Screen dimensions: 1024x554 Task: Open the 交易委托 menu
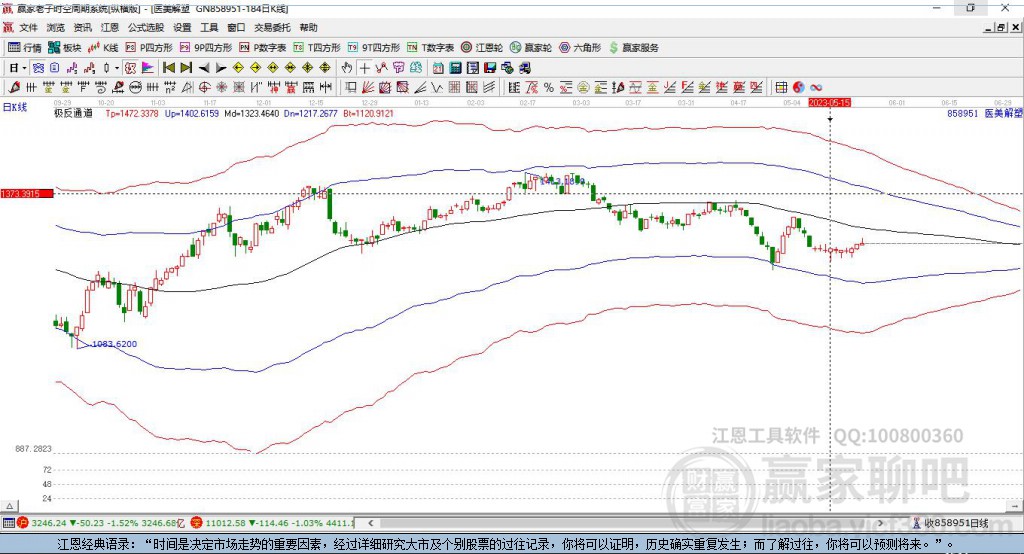click(272, 27)
